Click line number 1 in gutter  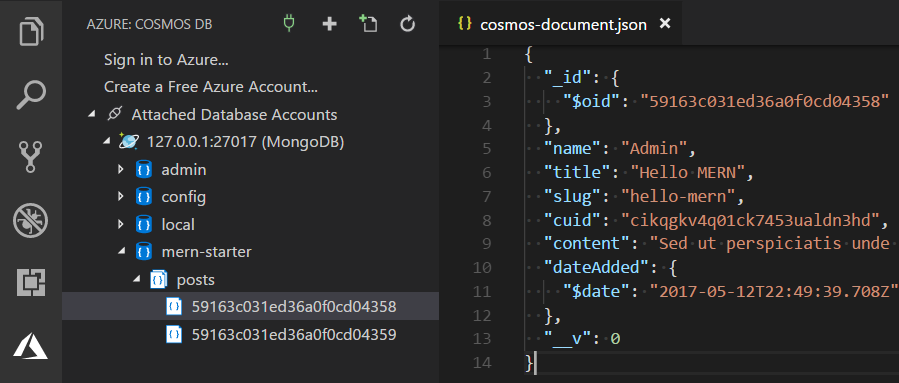[487, 53]
